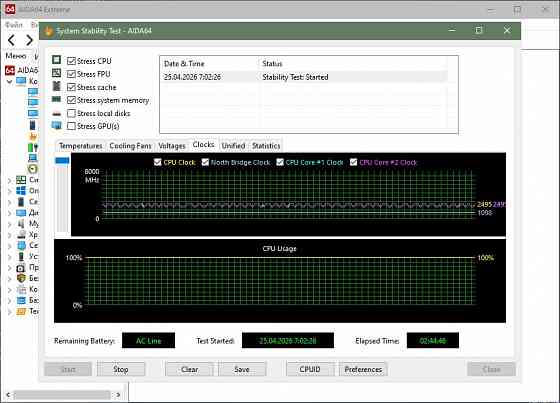Disable the Stress FPU checkbox
This screenshot has height=403, width=560.
[71, 74]
